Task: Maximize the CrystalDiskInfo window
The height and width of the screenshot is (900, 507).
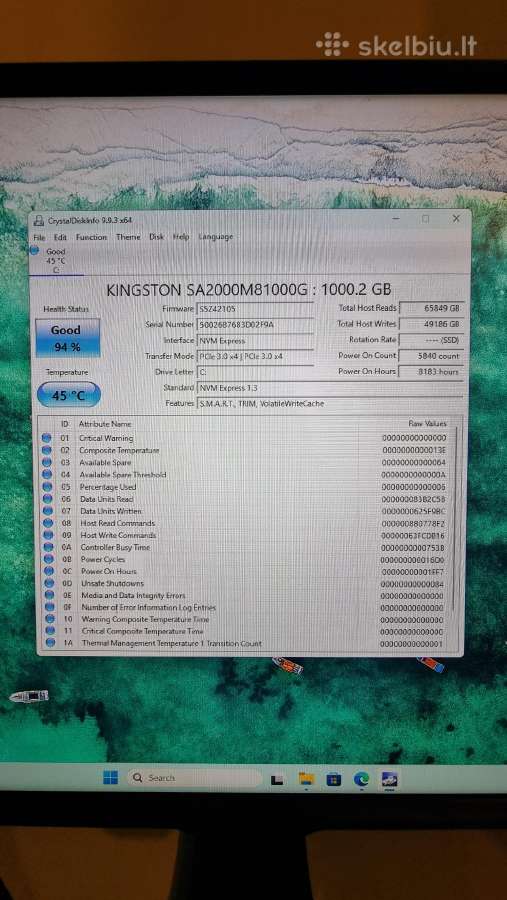Action: (425, 219)
